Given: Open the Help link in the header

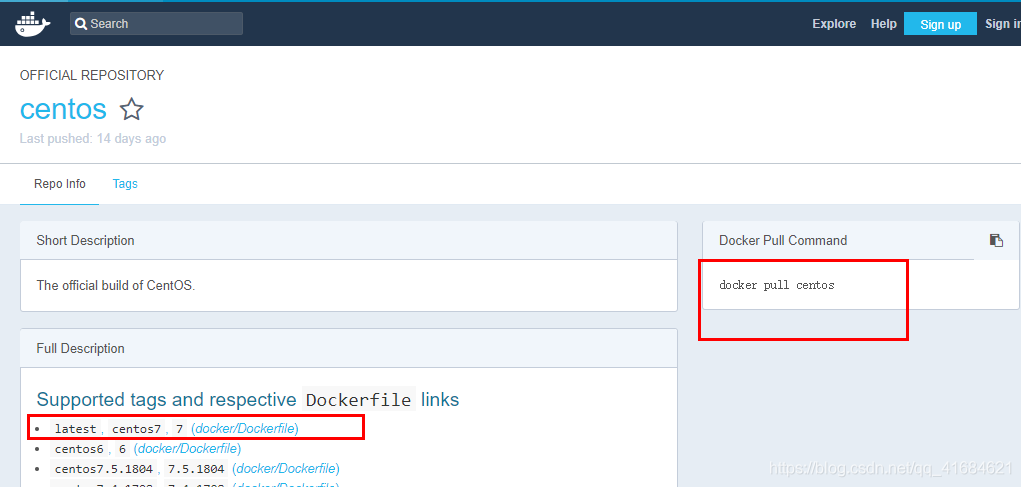Looking at the screenshot, I should click(x=884, y=23).
